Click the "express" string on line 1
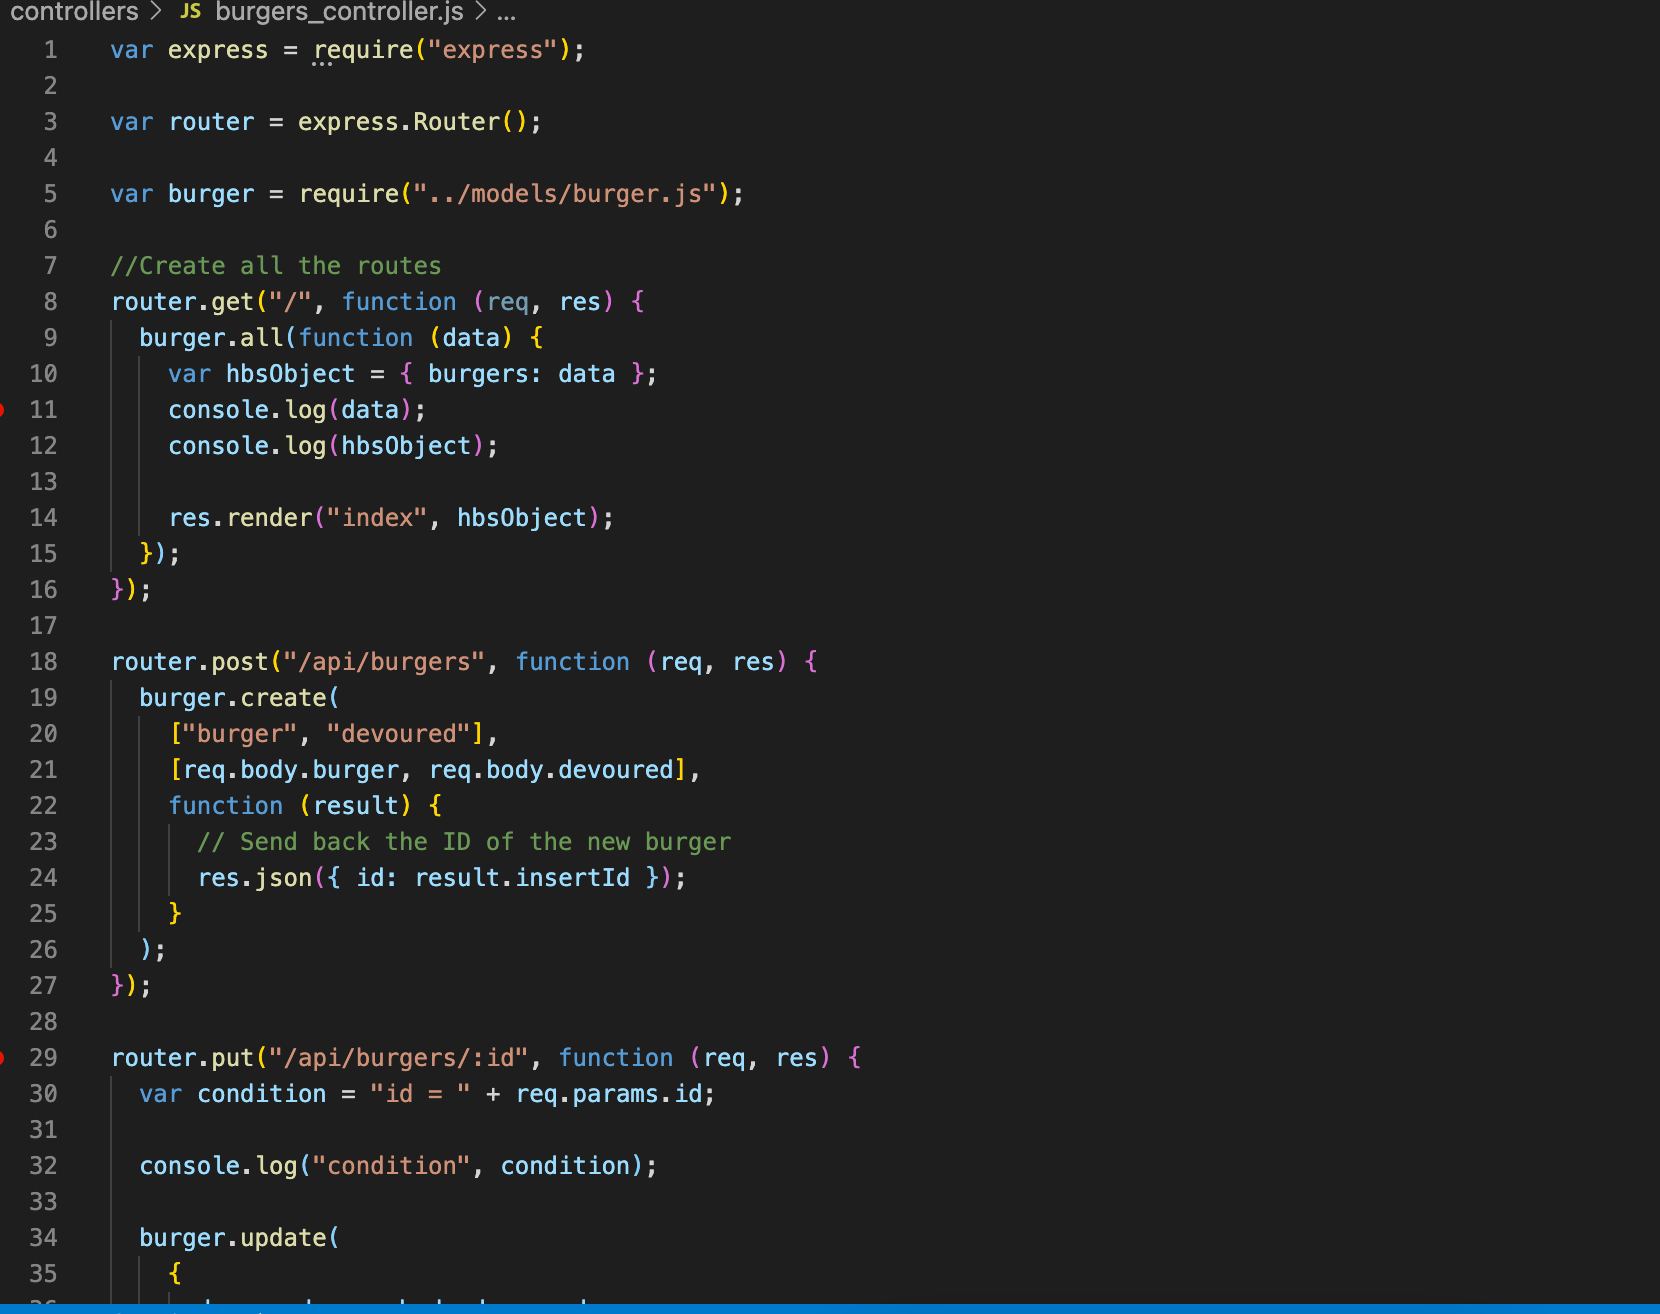1660x1314 pixels. 493,50
